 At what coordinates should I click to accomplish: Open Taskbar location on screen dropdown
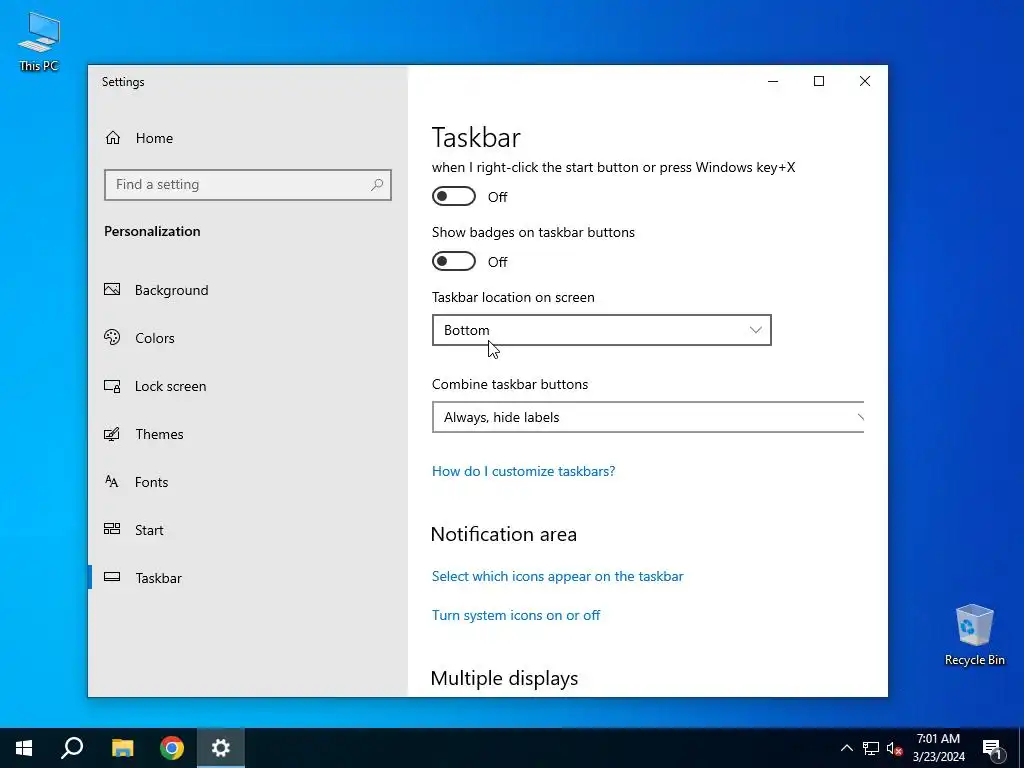(x=601, y=330)
